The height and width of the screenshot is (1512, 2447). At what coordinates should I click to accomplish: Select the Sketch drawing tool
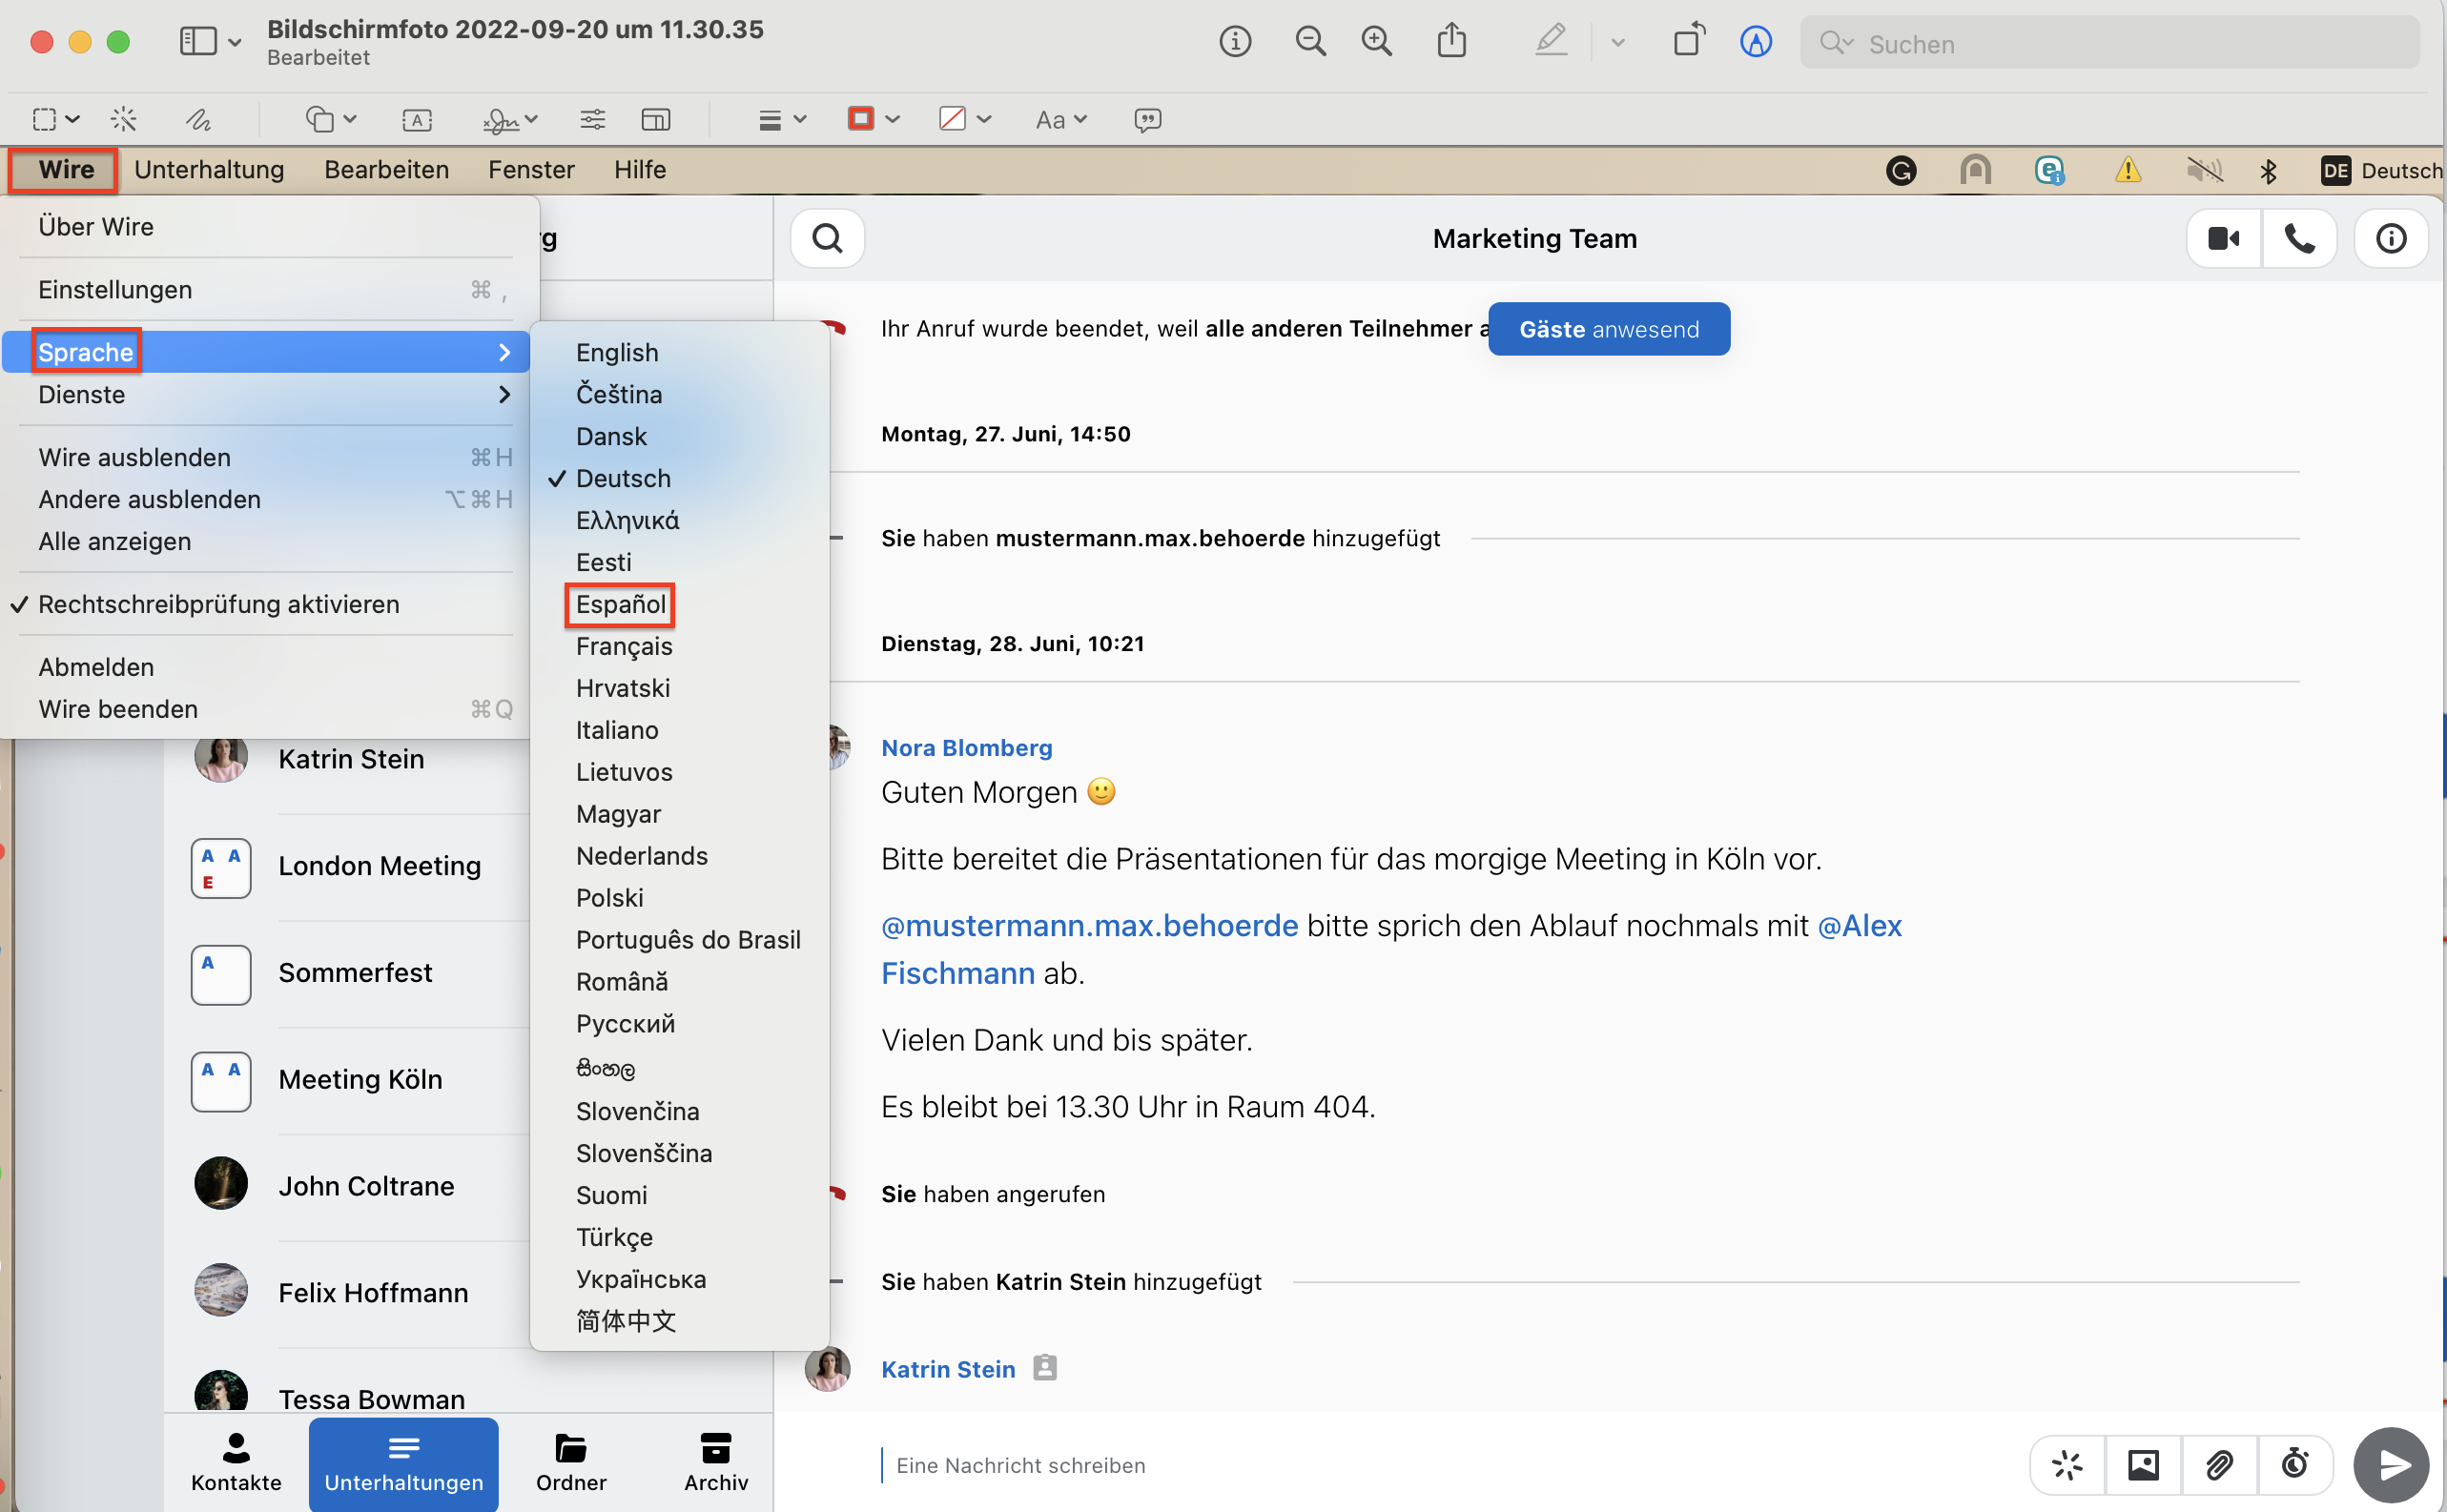point(199,120)
